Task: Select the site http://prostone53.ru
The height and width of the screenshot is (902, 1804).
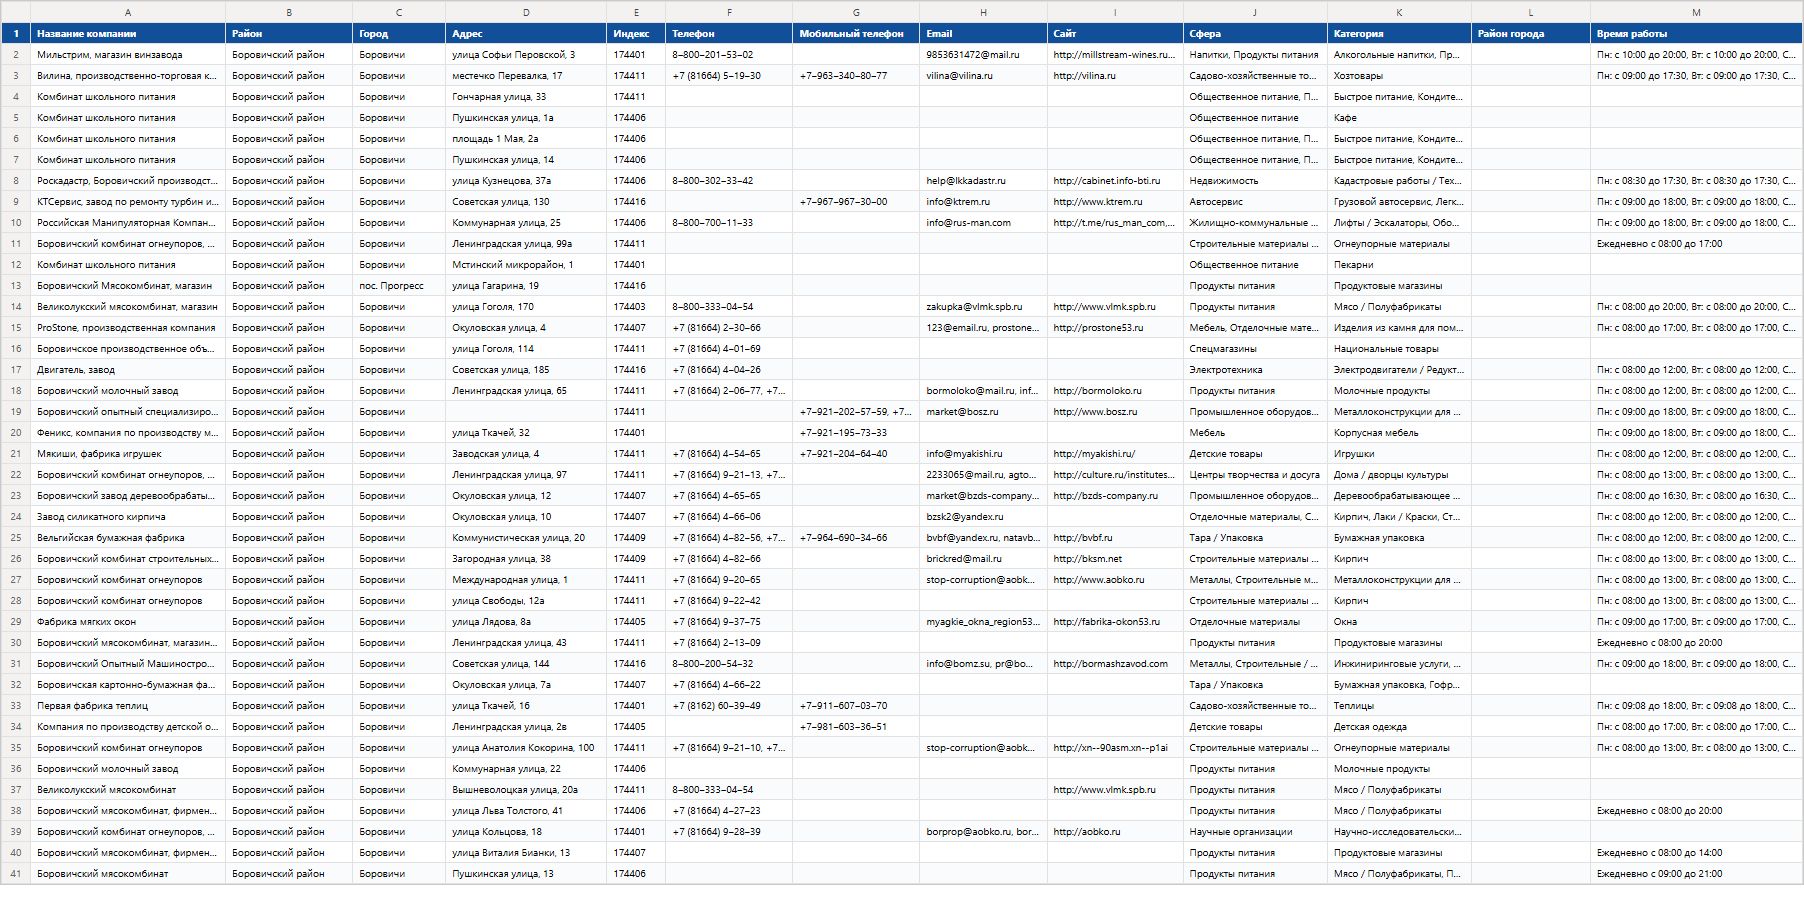Action: pyautogui.click(x=1115, y=328)
